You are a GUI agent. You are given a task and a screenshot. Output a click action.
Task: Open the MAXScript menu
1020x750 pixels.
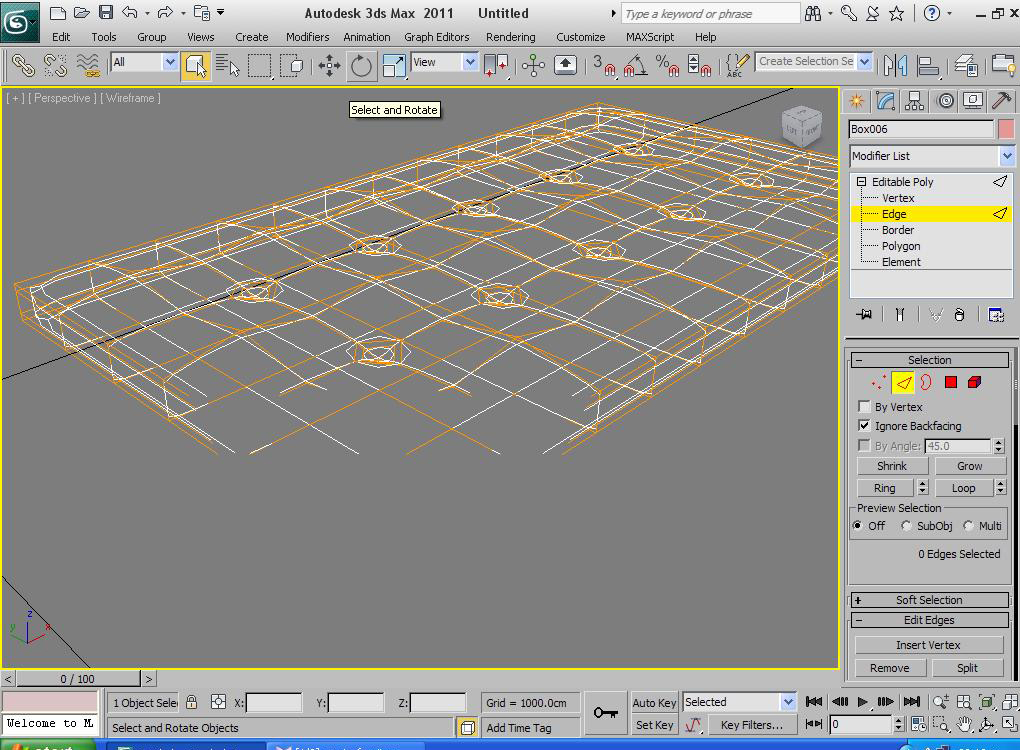tap(650, 37)
